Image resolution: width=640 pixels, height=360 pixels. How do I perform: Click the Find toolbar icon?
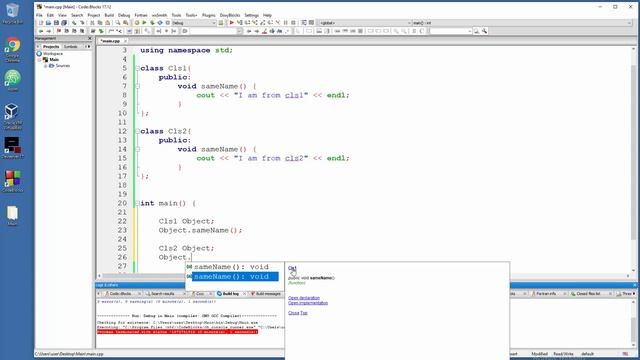point(118,23)
